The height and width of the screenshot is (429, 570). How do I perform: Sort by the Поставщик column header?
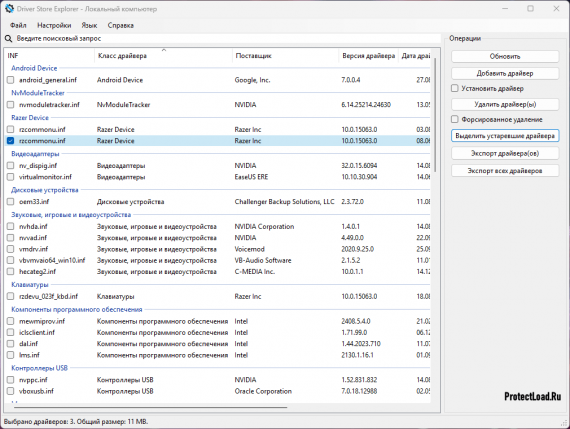tap(285, 56)
